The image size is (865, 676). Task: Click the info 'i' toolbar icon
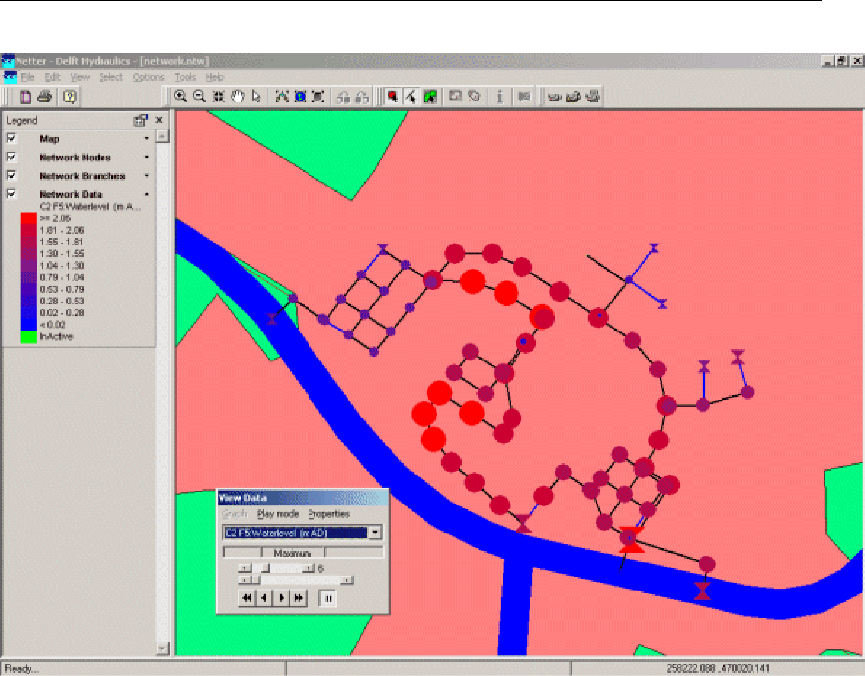pyautogui.click(x=499, y=96)
